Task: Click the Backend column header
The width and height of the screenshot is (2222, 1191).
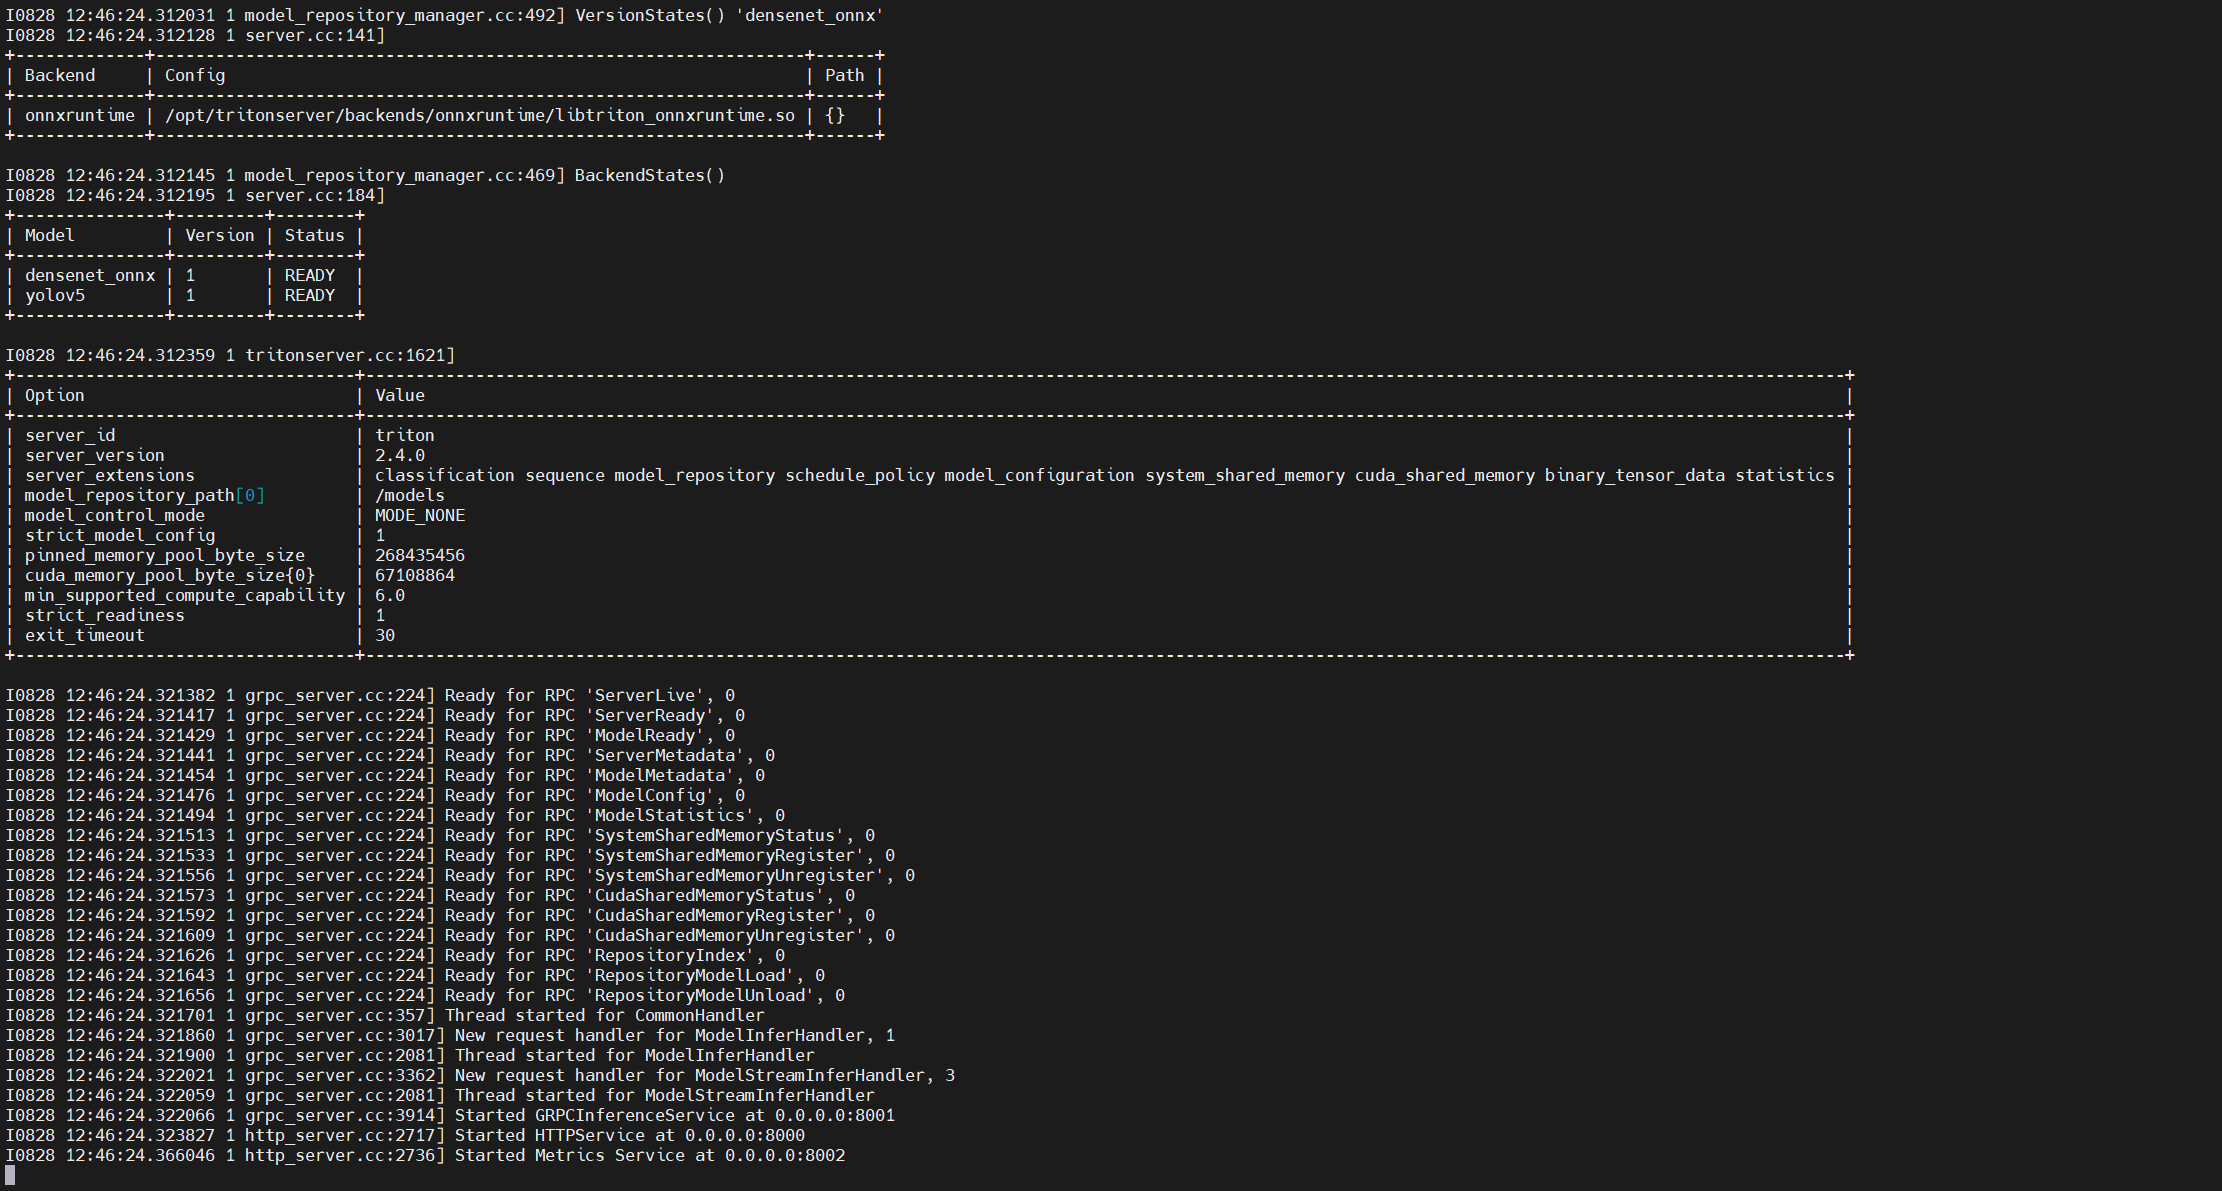Action: click(60, 76)
